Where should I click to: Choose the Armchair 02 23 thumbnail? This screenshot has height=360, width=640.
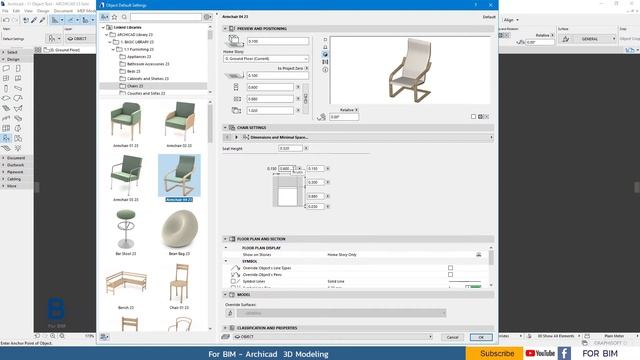tap(179, 122)
